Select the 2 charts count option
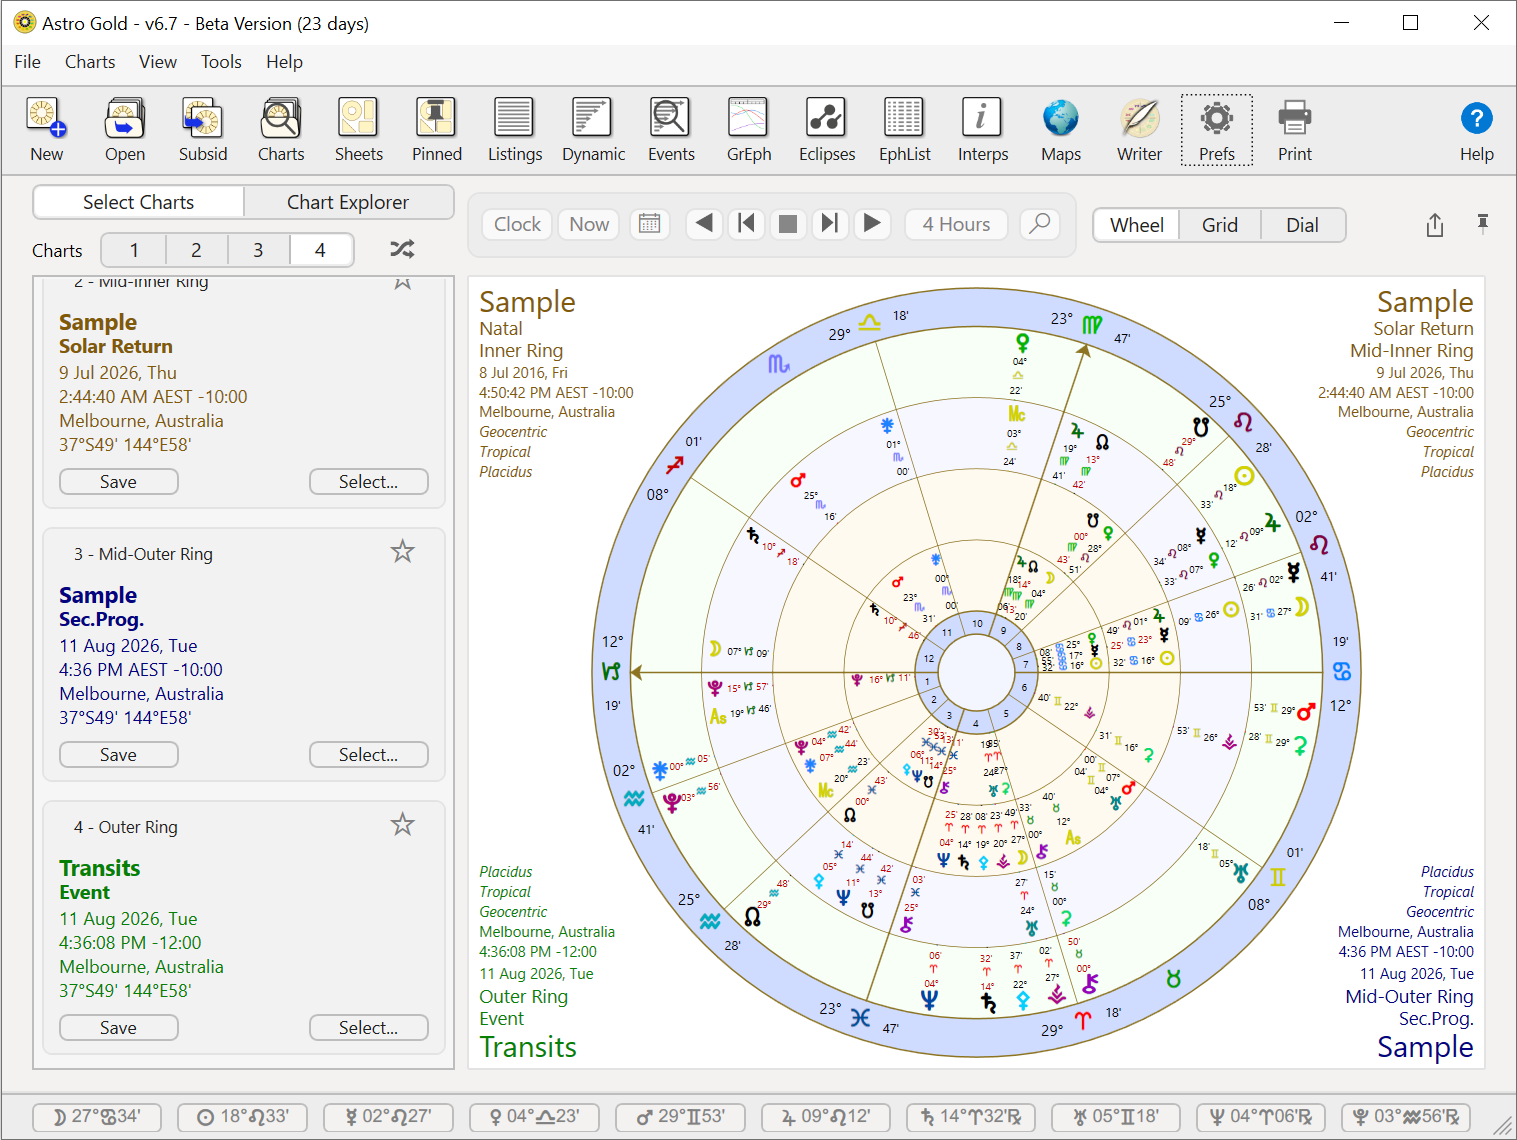Image resolution: width=1517 pixels, height=1140 pixels. click(x=196, y=250)
